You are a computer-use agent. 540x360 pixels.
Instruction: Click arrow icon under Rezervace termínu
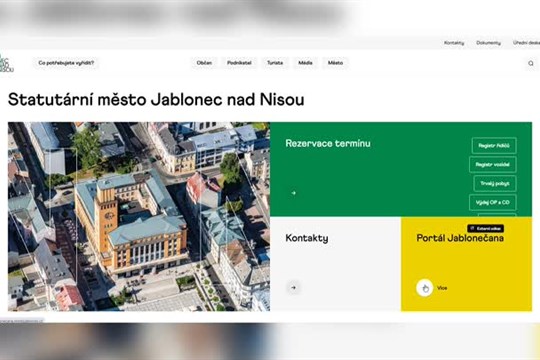click(x=293, y=193)
